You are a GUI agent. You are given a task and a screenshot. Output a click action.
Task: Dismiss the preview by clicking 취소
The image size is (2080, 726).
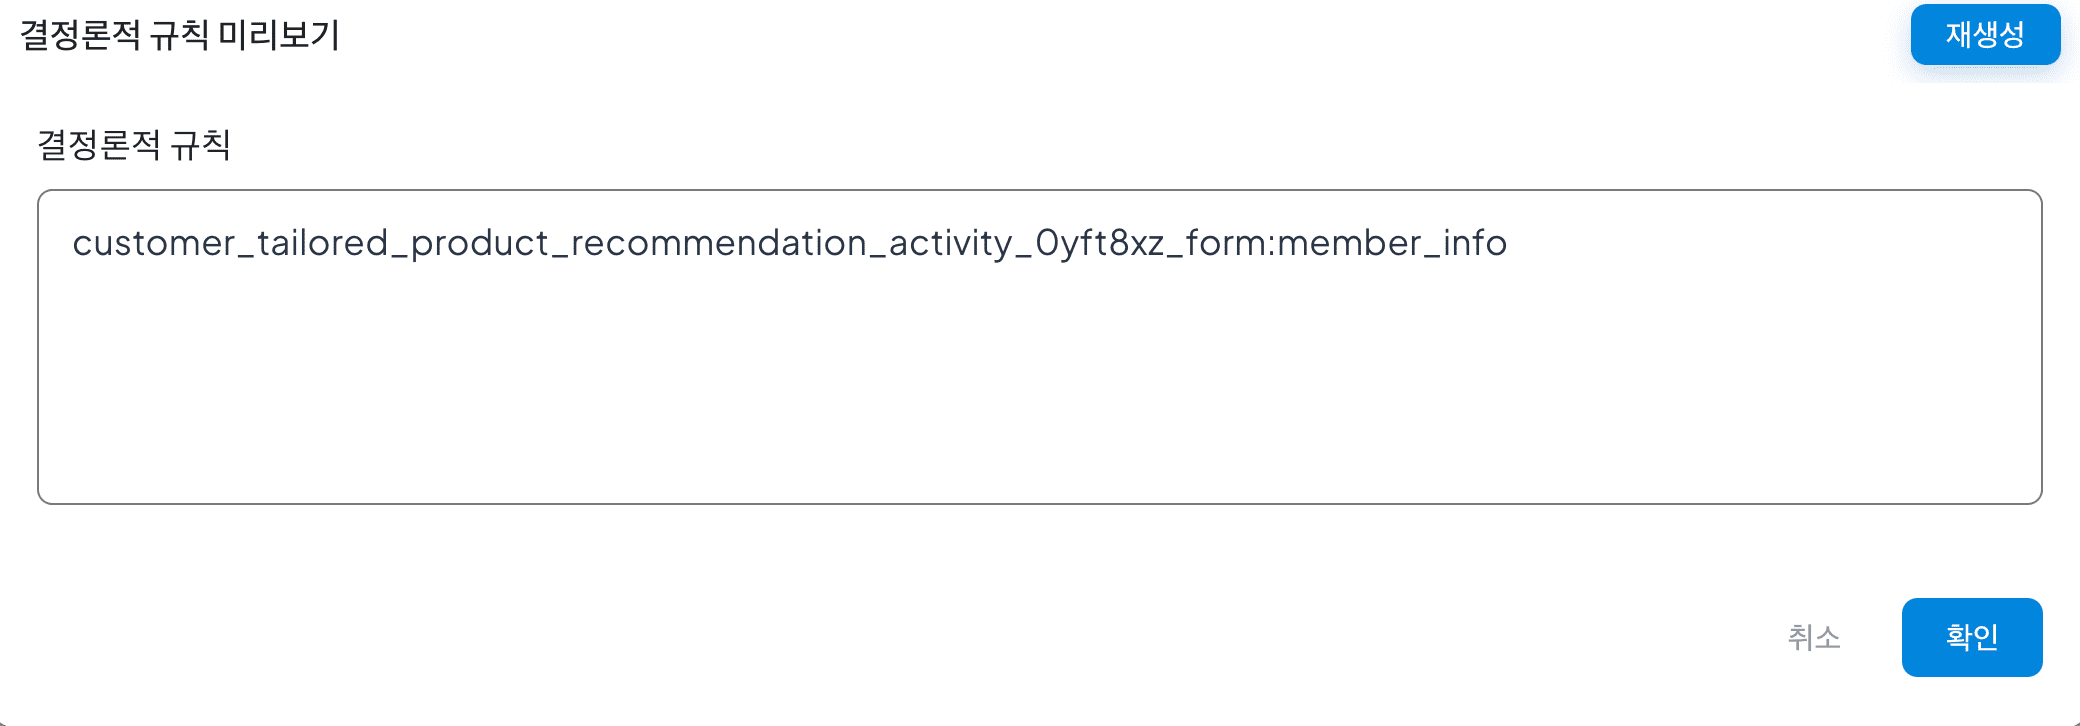click(x=1814, y=637)
